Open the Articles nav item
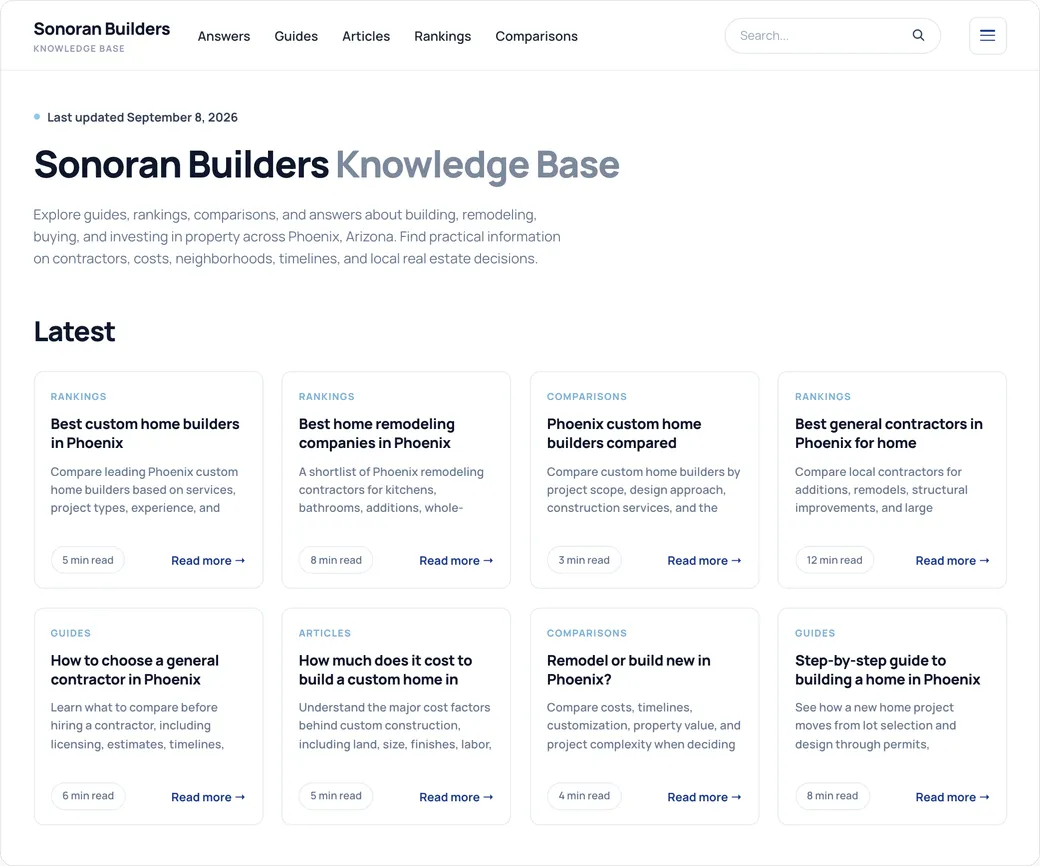This screenshot has width=1040, height=866. [x=366, y=36]
